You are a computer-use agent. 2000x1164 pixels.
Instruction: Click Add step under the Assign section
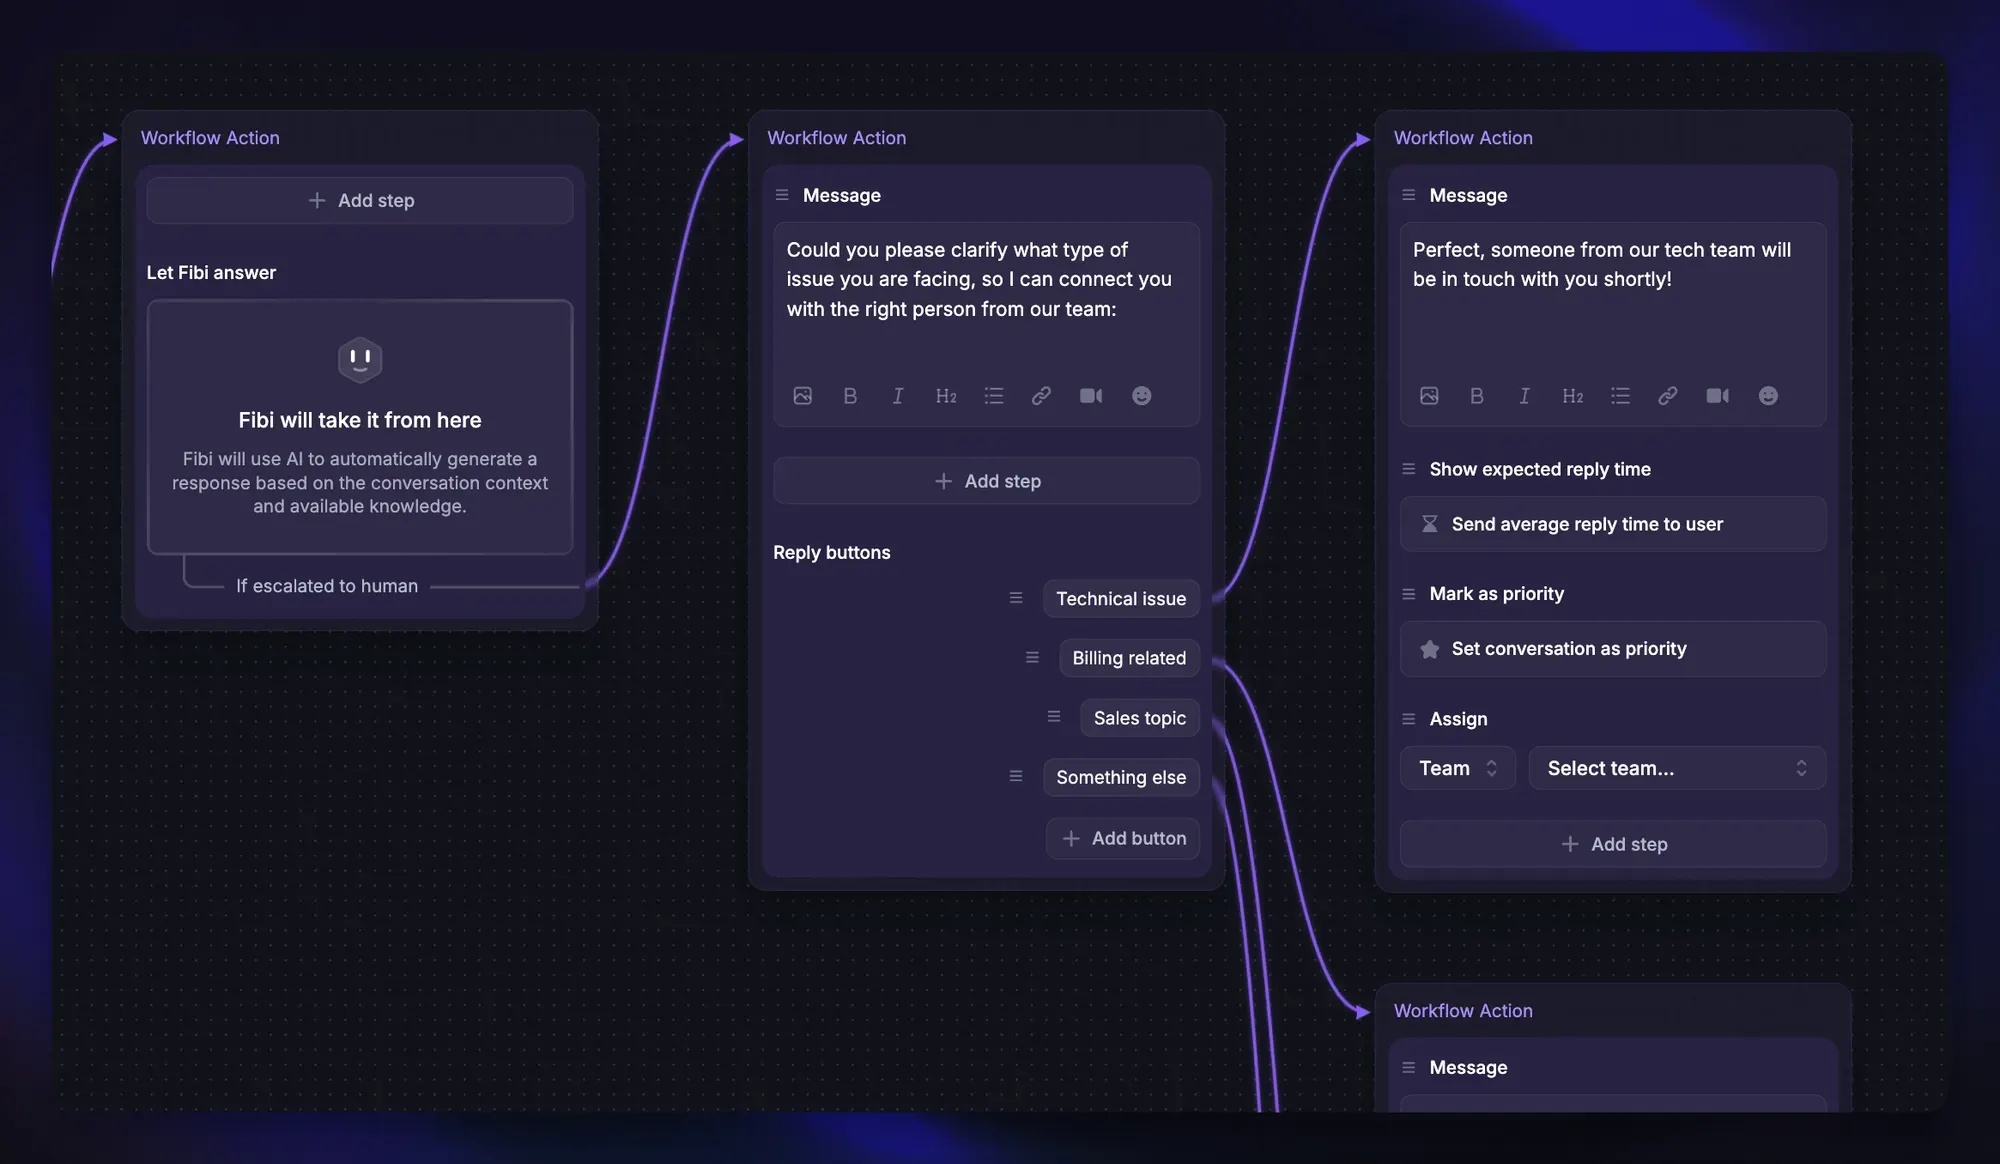(x=1613, y=844)
